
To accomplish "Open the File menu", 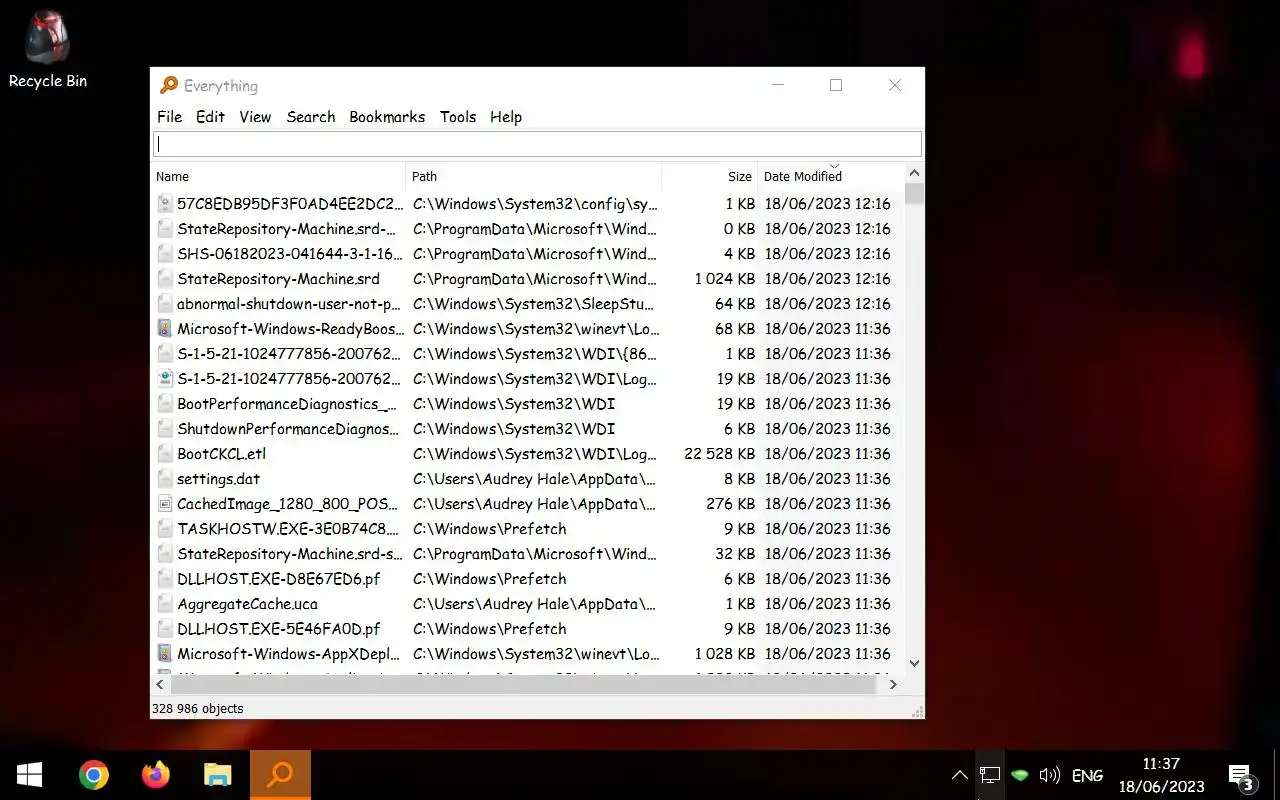I will click(x=170, y=117).
